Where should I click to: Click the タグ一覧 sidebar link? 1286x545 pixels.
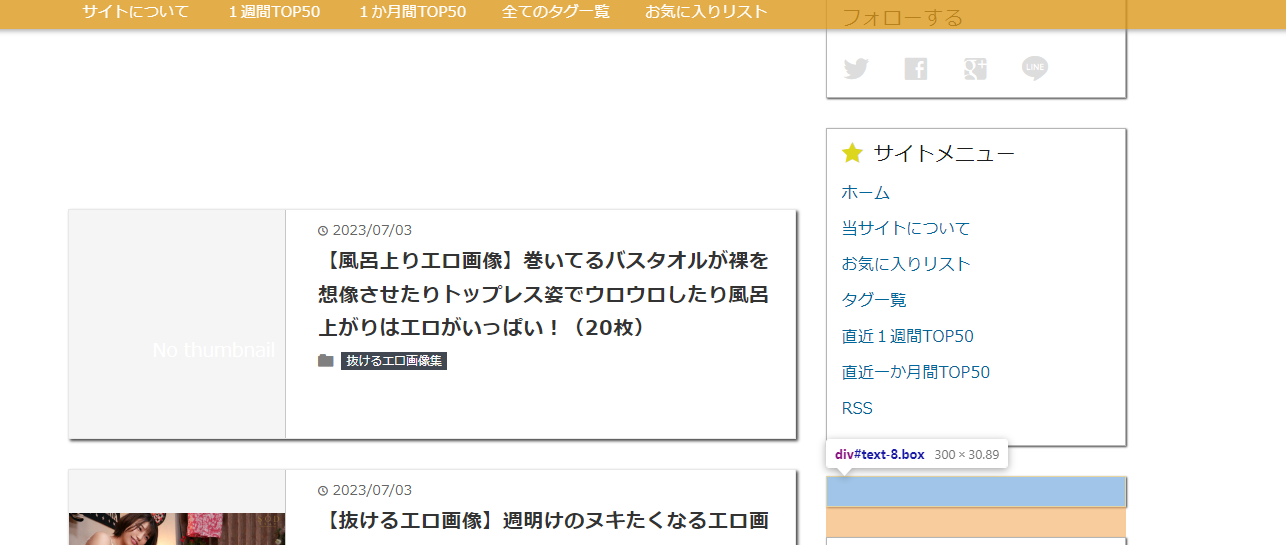[x=874, y=300]
